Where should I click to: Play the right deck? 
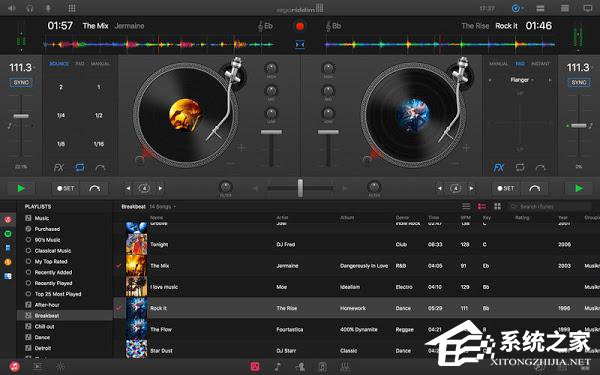pyautogui.click(x=579, y=188)
